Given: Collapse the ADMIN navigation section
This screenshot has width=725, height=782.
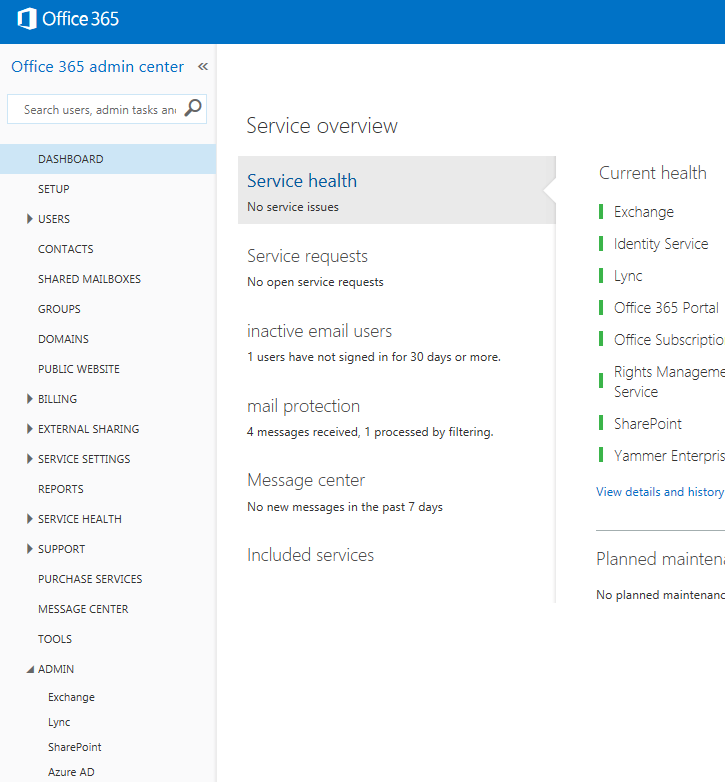Looking at the screenshot, I should pyautogui.click(x=30, y=669).
